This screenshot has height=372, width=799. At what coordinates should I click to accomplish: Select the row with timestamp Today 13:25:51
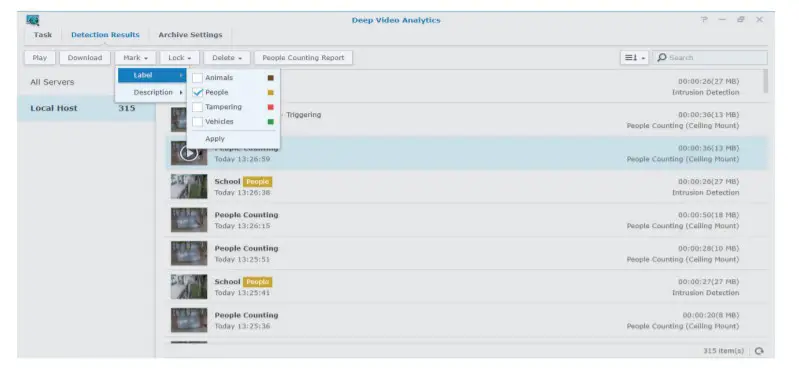tap(466, 254)
